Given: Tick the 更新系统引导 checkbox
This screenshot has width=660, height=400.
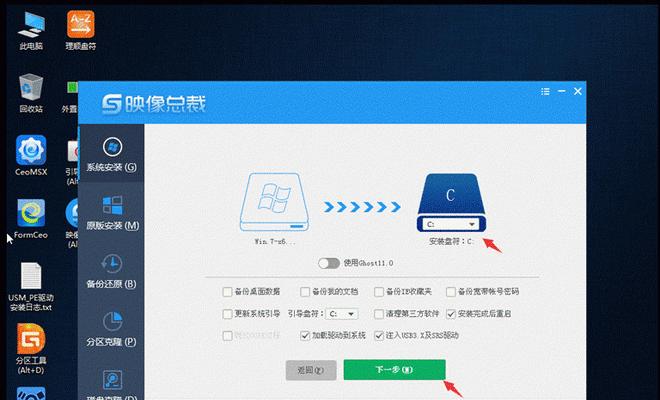Looking at the screenshot, I should coord(227,314).
